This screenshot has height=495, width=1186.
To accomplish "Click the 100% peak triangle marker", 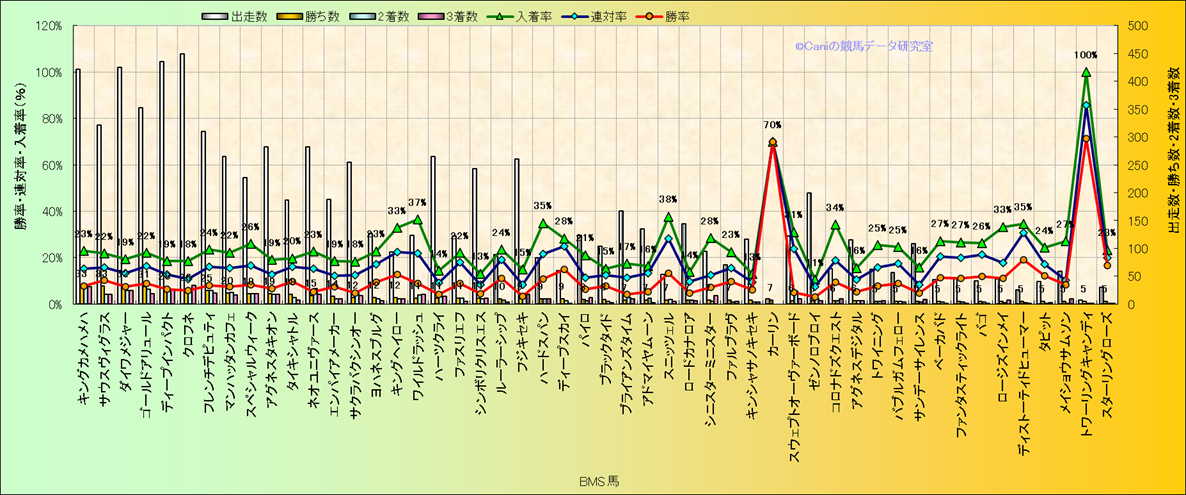I will click(1086, 72).
